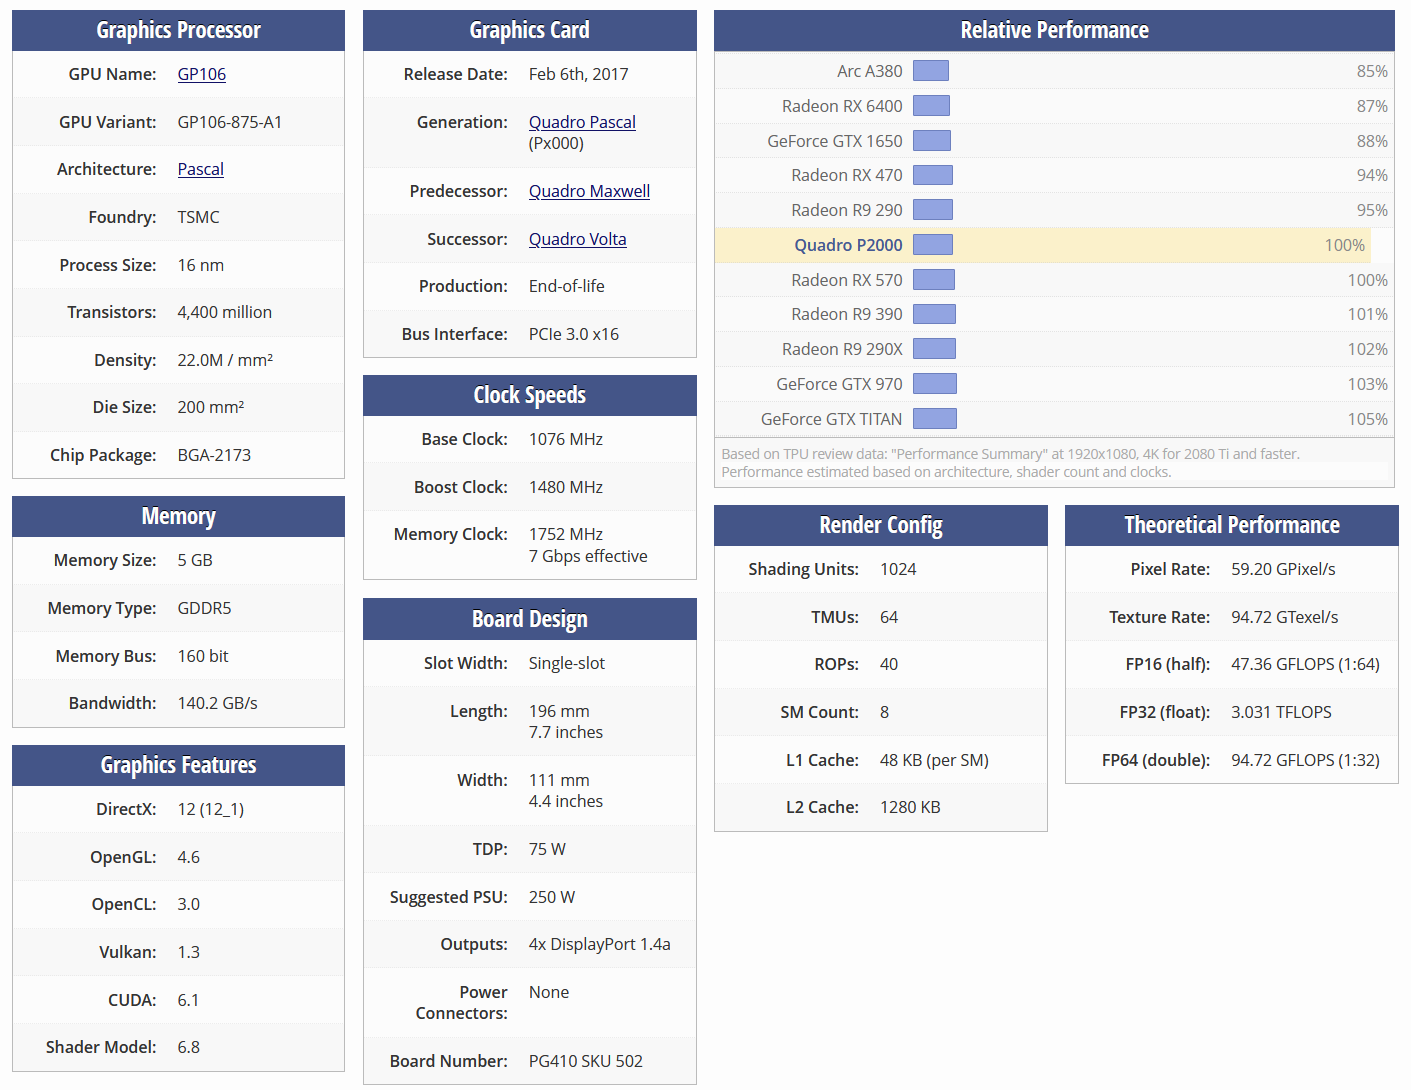Select the 75 W TDP value

click(x=547, y=849)
